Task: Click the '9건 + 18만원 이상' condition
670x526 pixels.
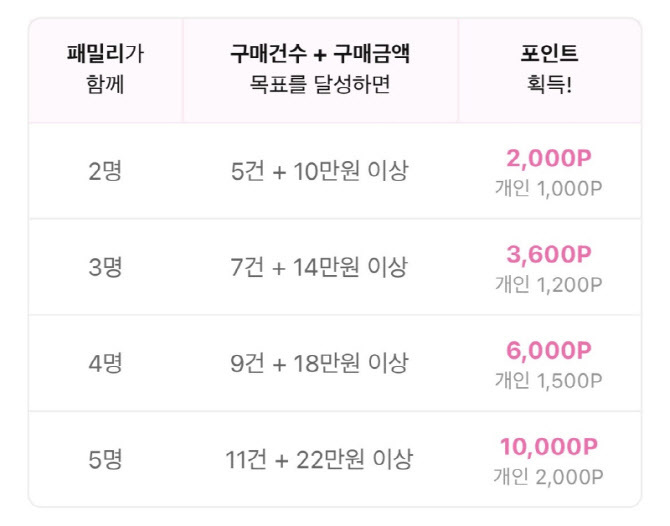Action: pyautogui.click(x=320, y=364)
